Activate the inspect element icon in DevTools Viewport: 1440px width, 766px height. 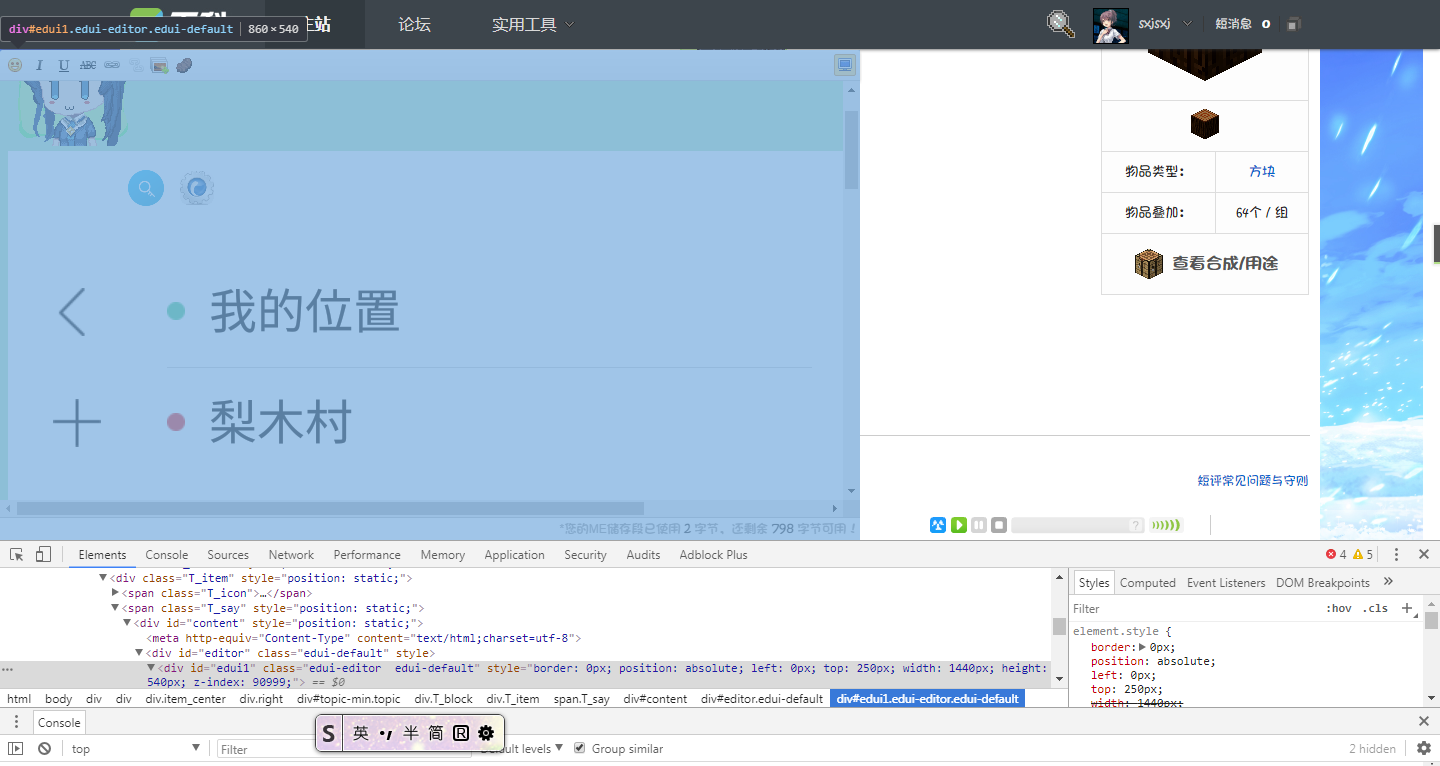coord(16,554)
